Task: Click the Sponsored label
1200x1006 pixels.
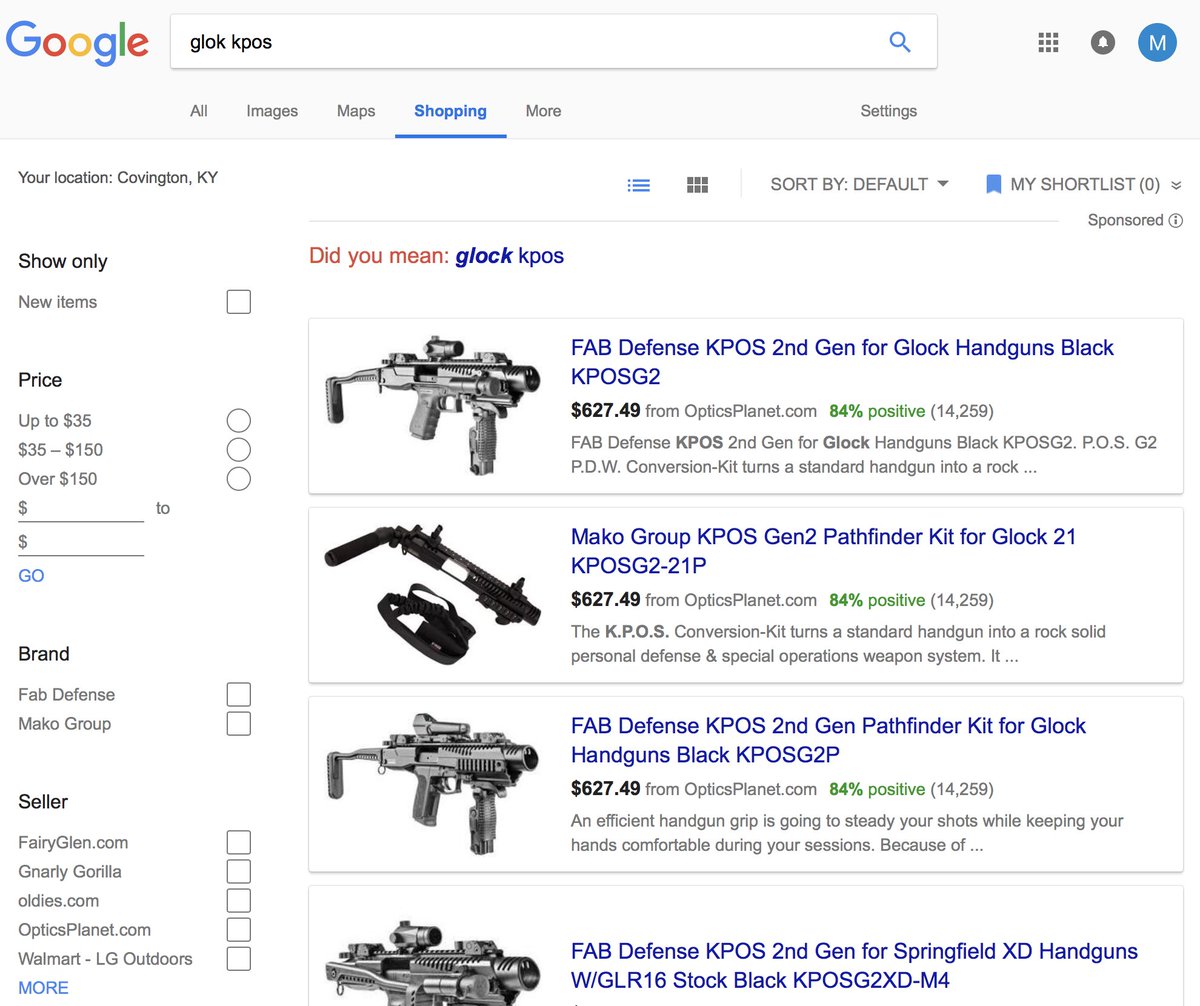Action: click(x=1126, y=220)
